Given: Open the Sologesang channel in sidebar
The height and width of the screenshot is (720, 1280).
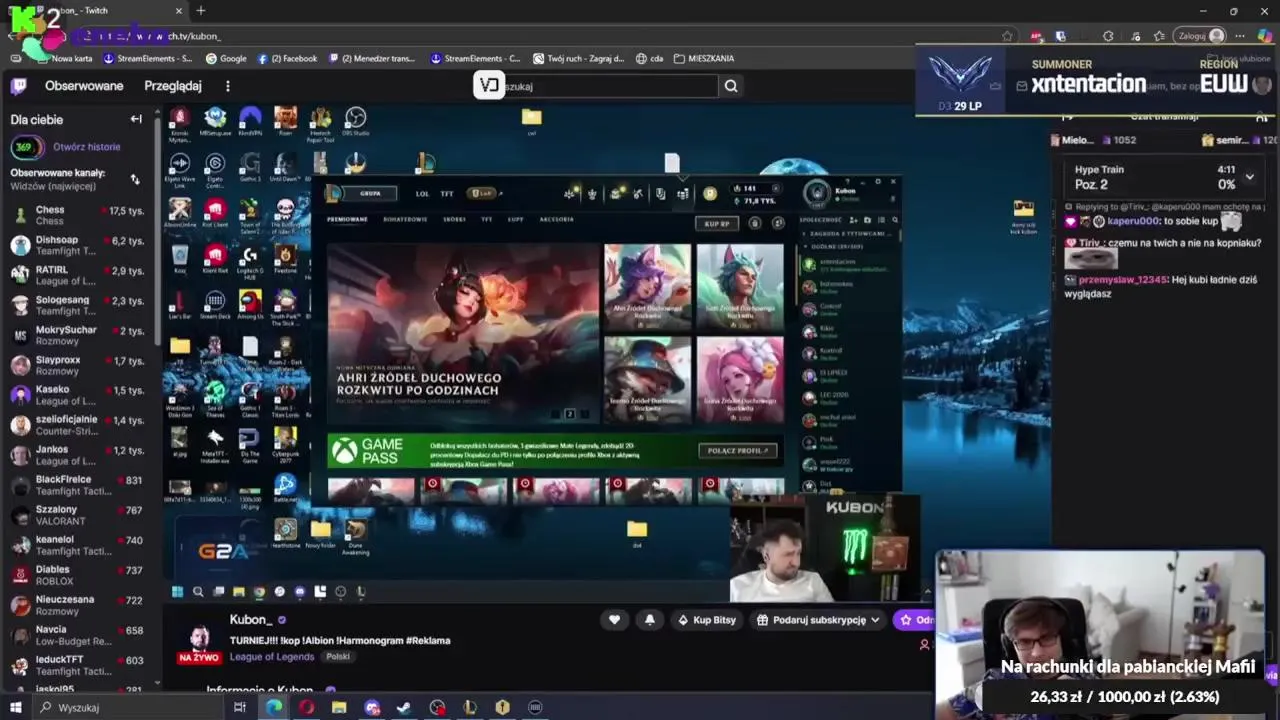Looking at the screenshot, I should 80,305.
